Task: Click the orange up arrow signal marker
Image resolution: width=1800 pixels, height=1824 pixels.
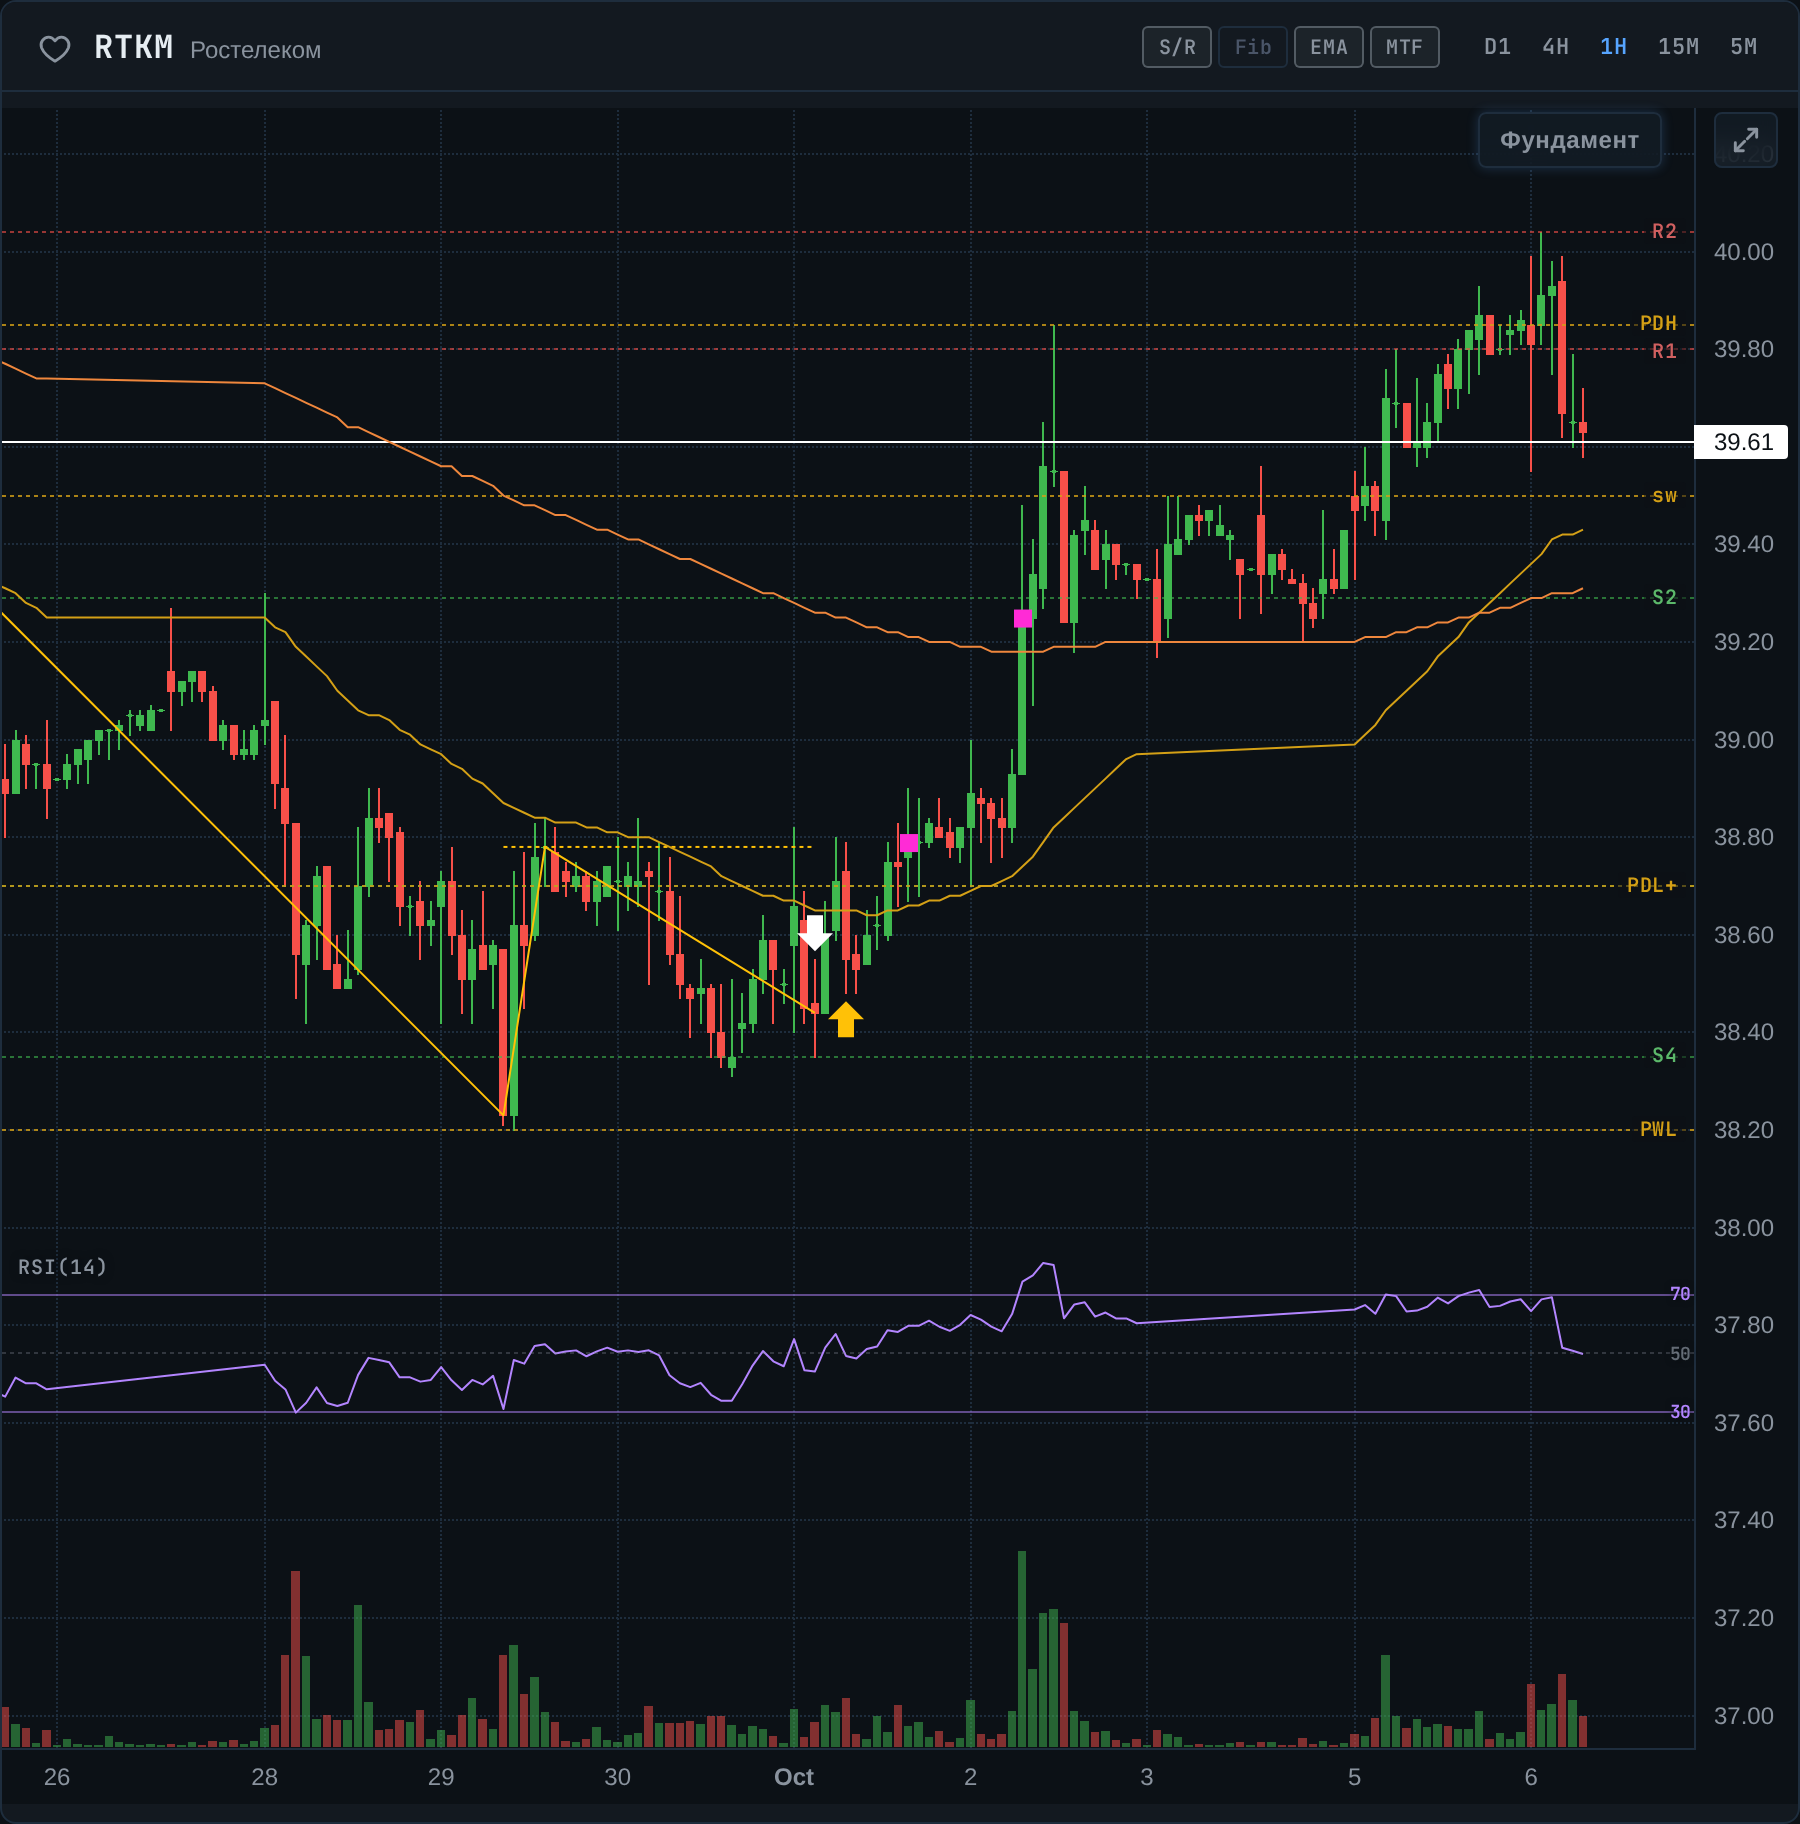Action: [846, 1019]
